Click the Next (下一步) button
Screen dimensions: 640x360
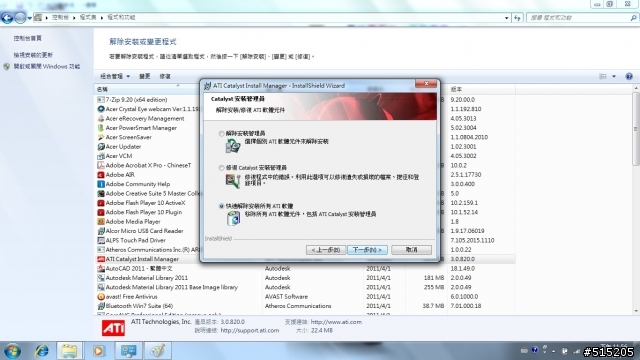[367, 250]
